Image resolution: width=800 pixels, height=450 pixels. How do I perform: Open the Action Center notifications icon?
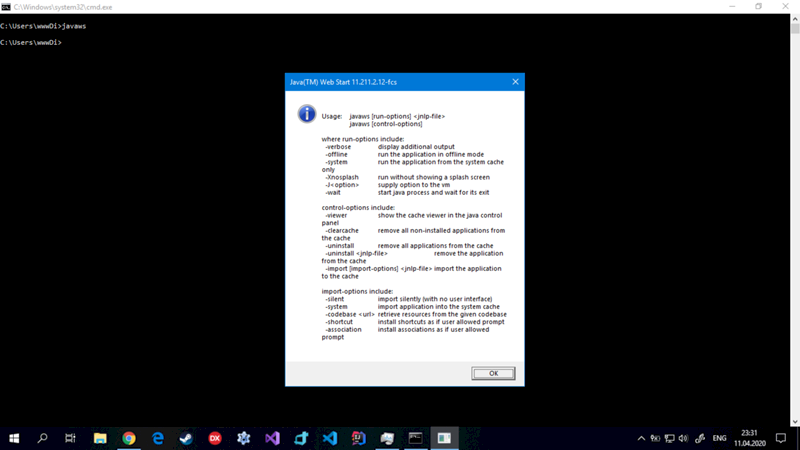tap(781, 438)
